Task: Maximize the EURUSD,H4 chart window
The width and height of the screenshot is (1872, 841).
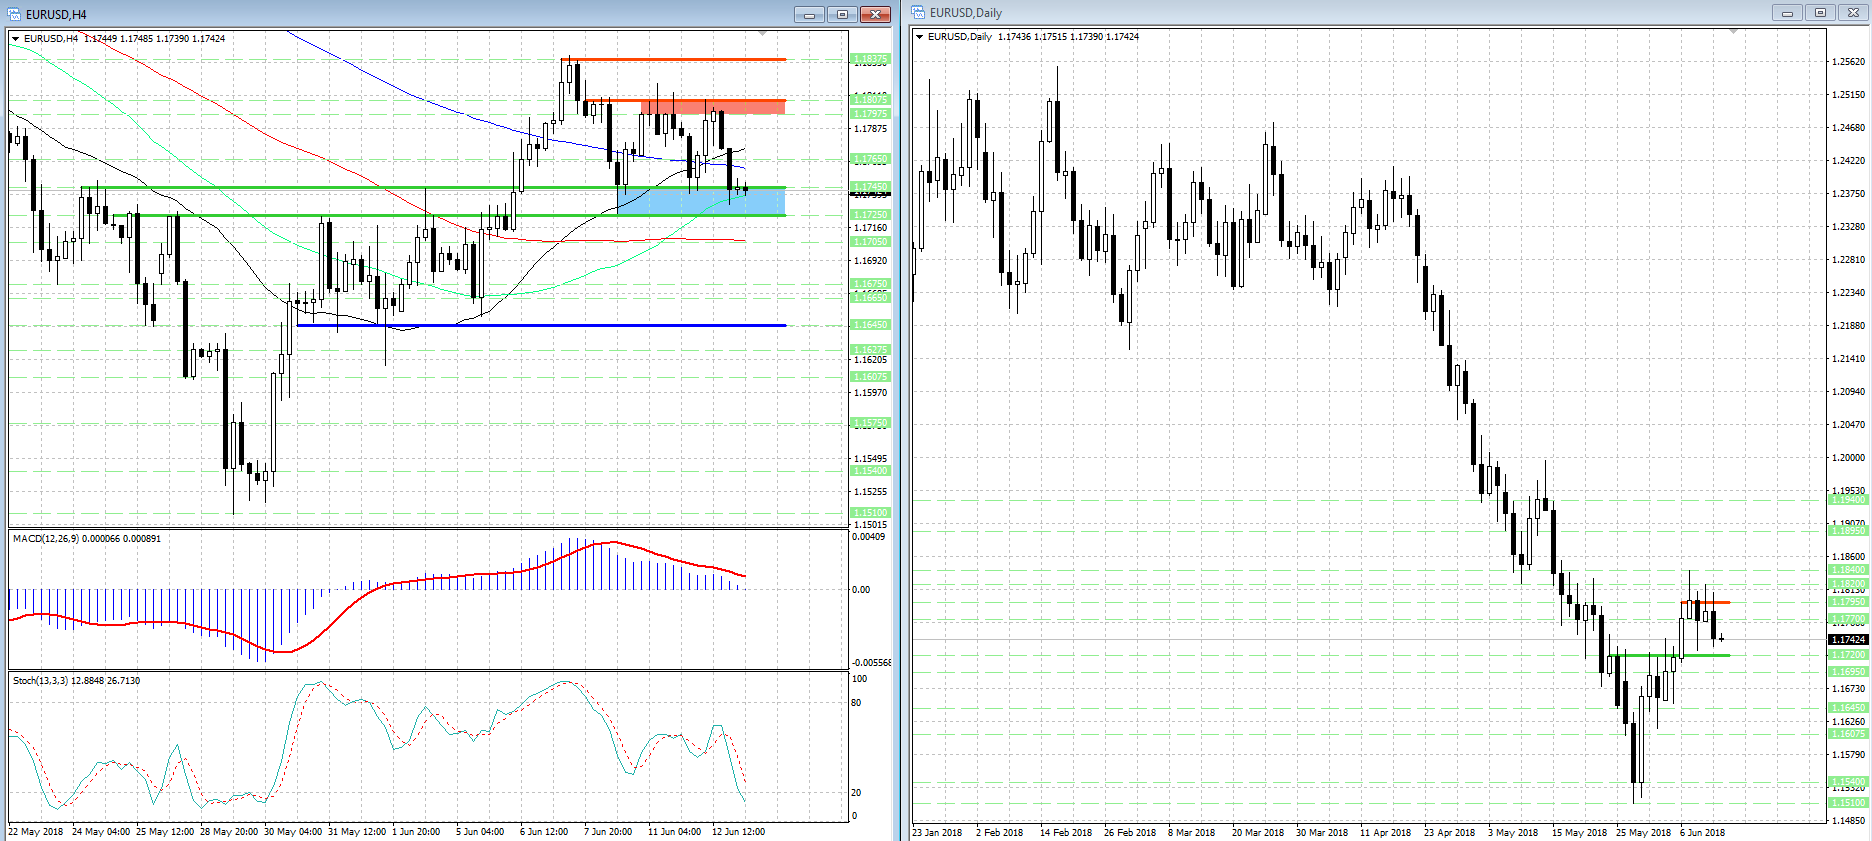Action: (842, 14)
